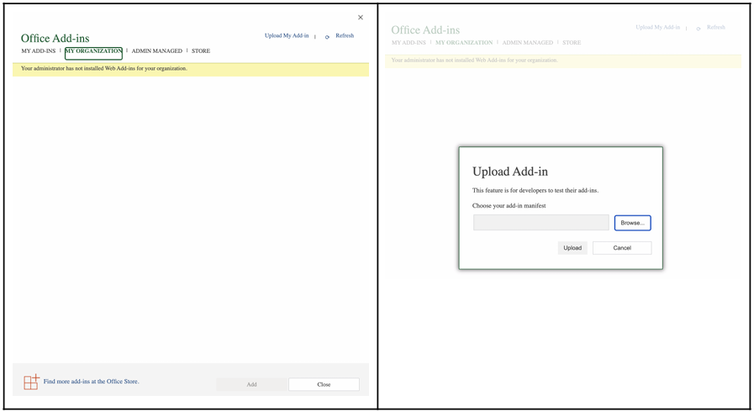Click the yellow administrator notice bar
Viewport: 754px width, 412px height.
(190, 69)
